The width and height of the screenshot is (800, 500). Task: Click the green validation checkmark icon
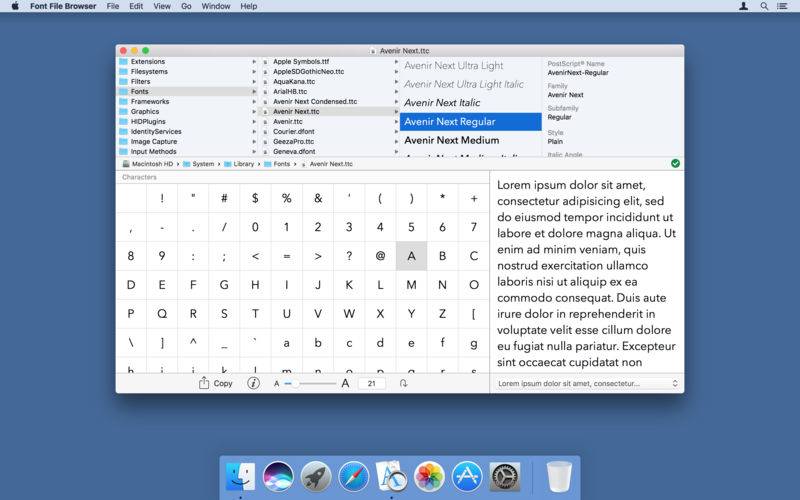(676, 163)
